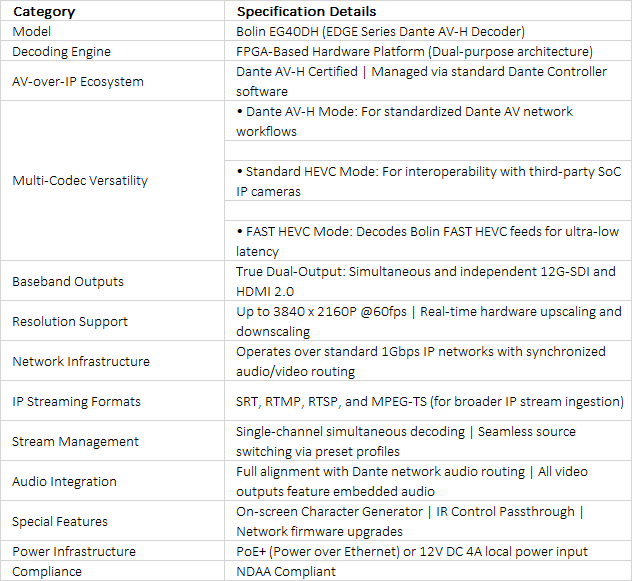Click the PoE+ power input details cell

(x=428, y=551)
